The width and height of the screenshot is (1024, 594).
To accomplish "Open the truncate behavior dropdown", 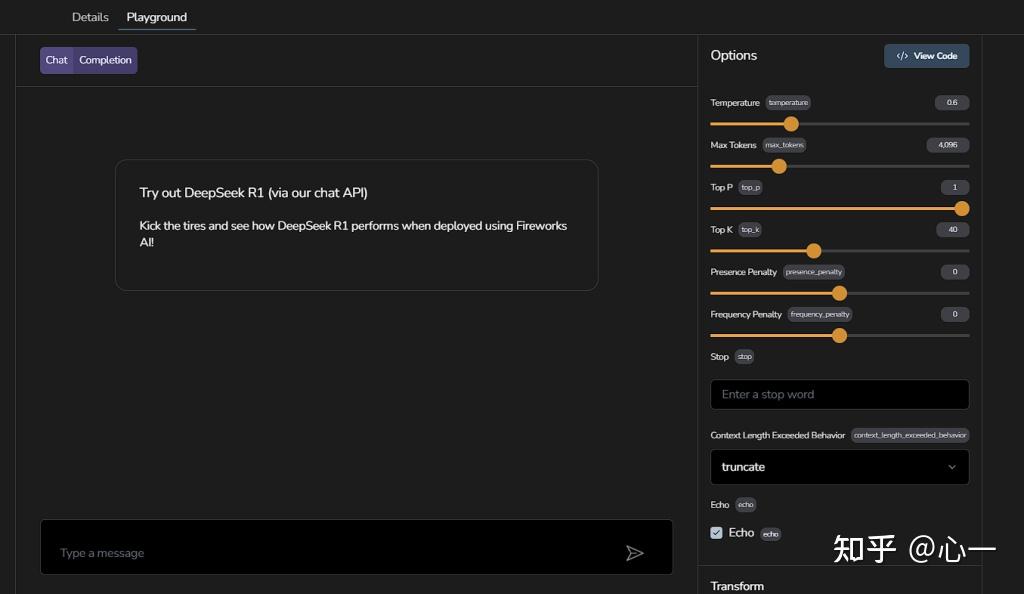I will (839, 467).
